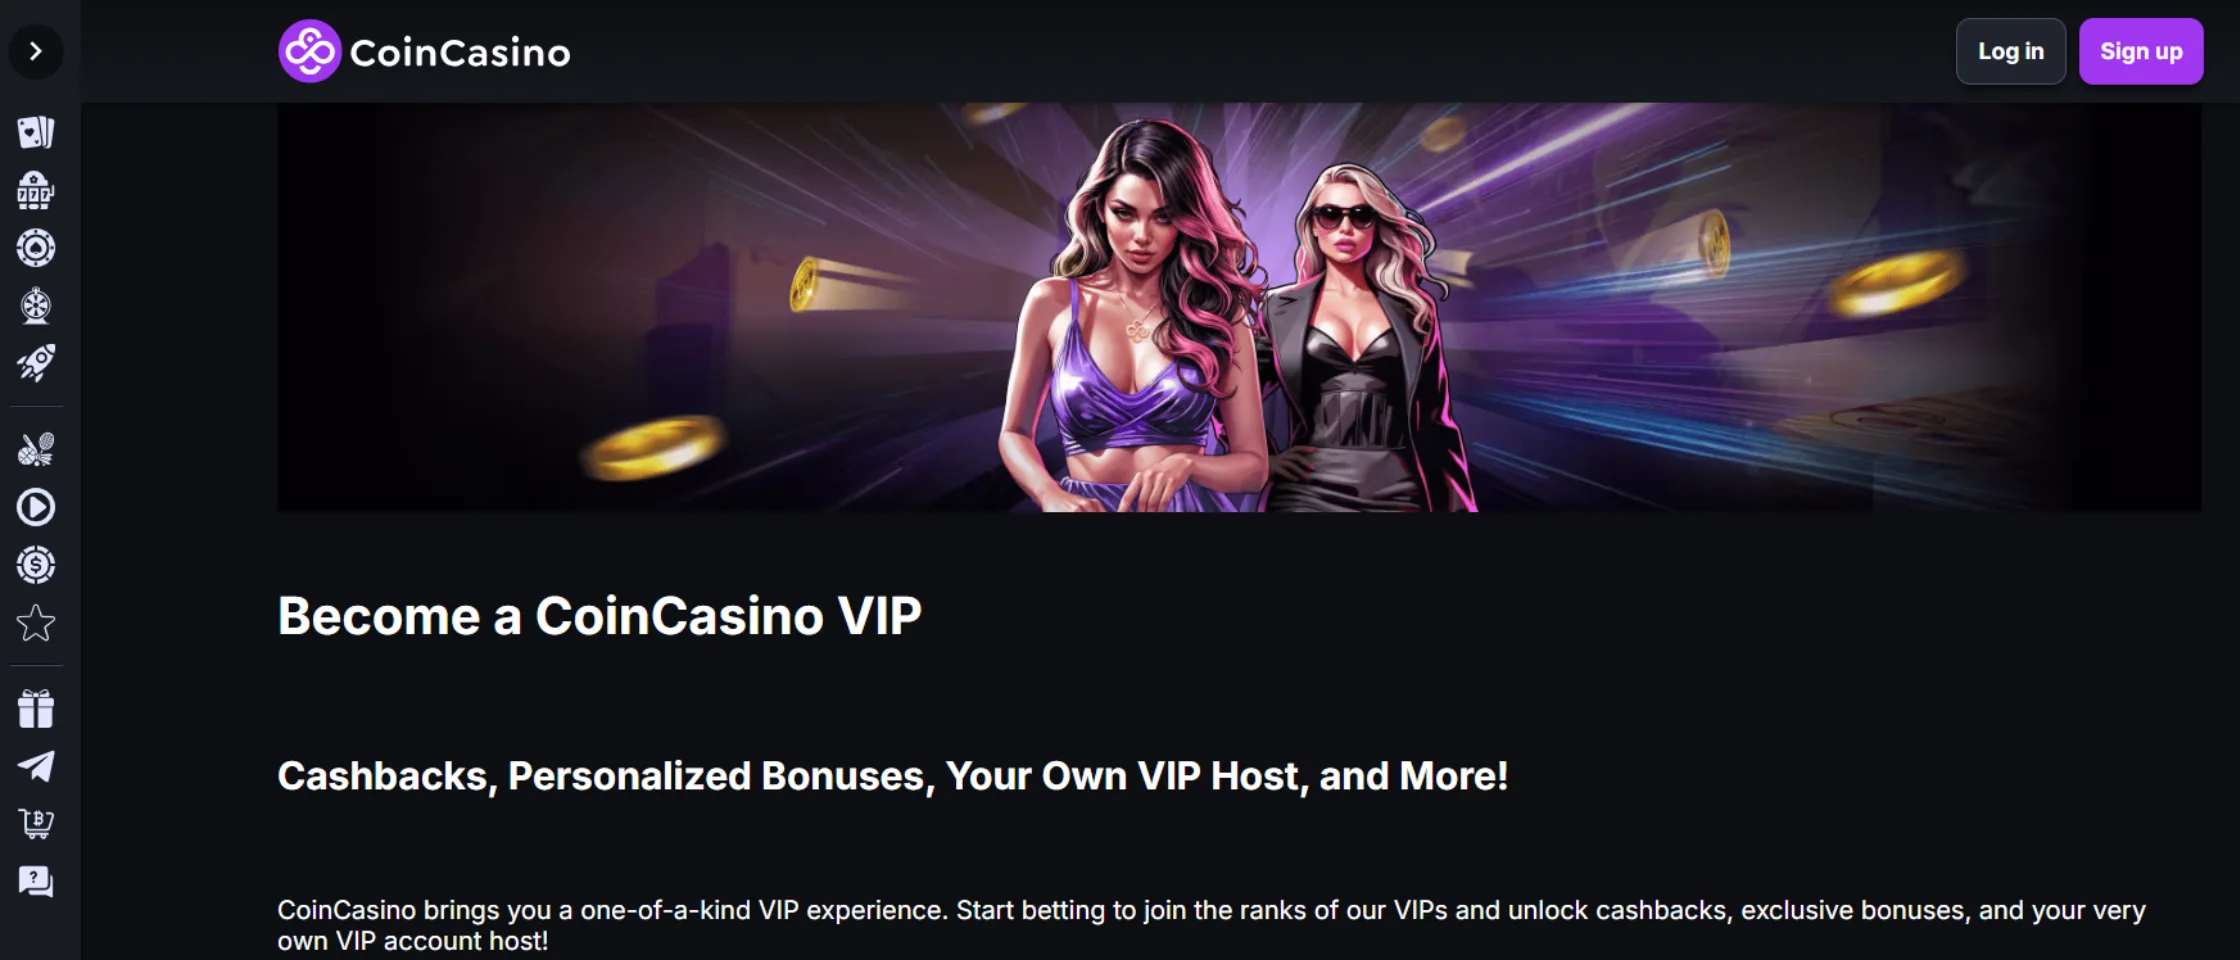This screenshot has height=960, width=2240.
Task: Click the purple Sign up button
Action: 2141,51
